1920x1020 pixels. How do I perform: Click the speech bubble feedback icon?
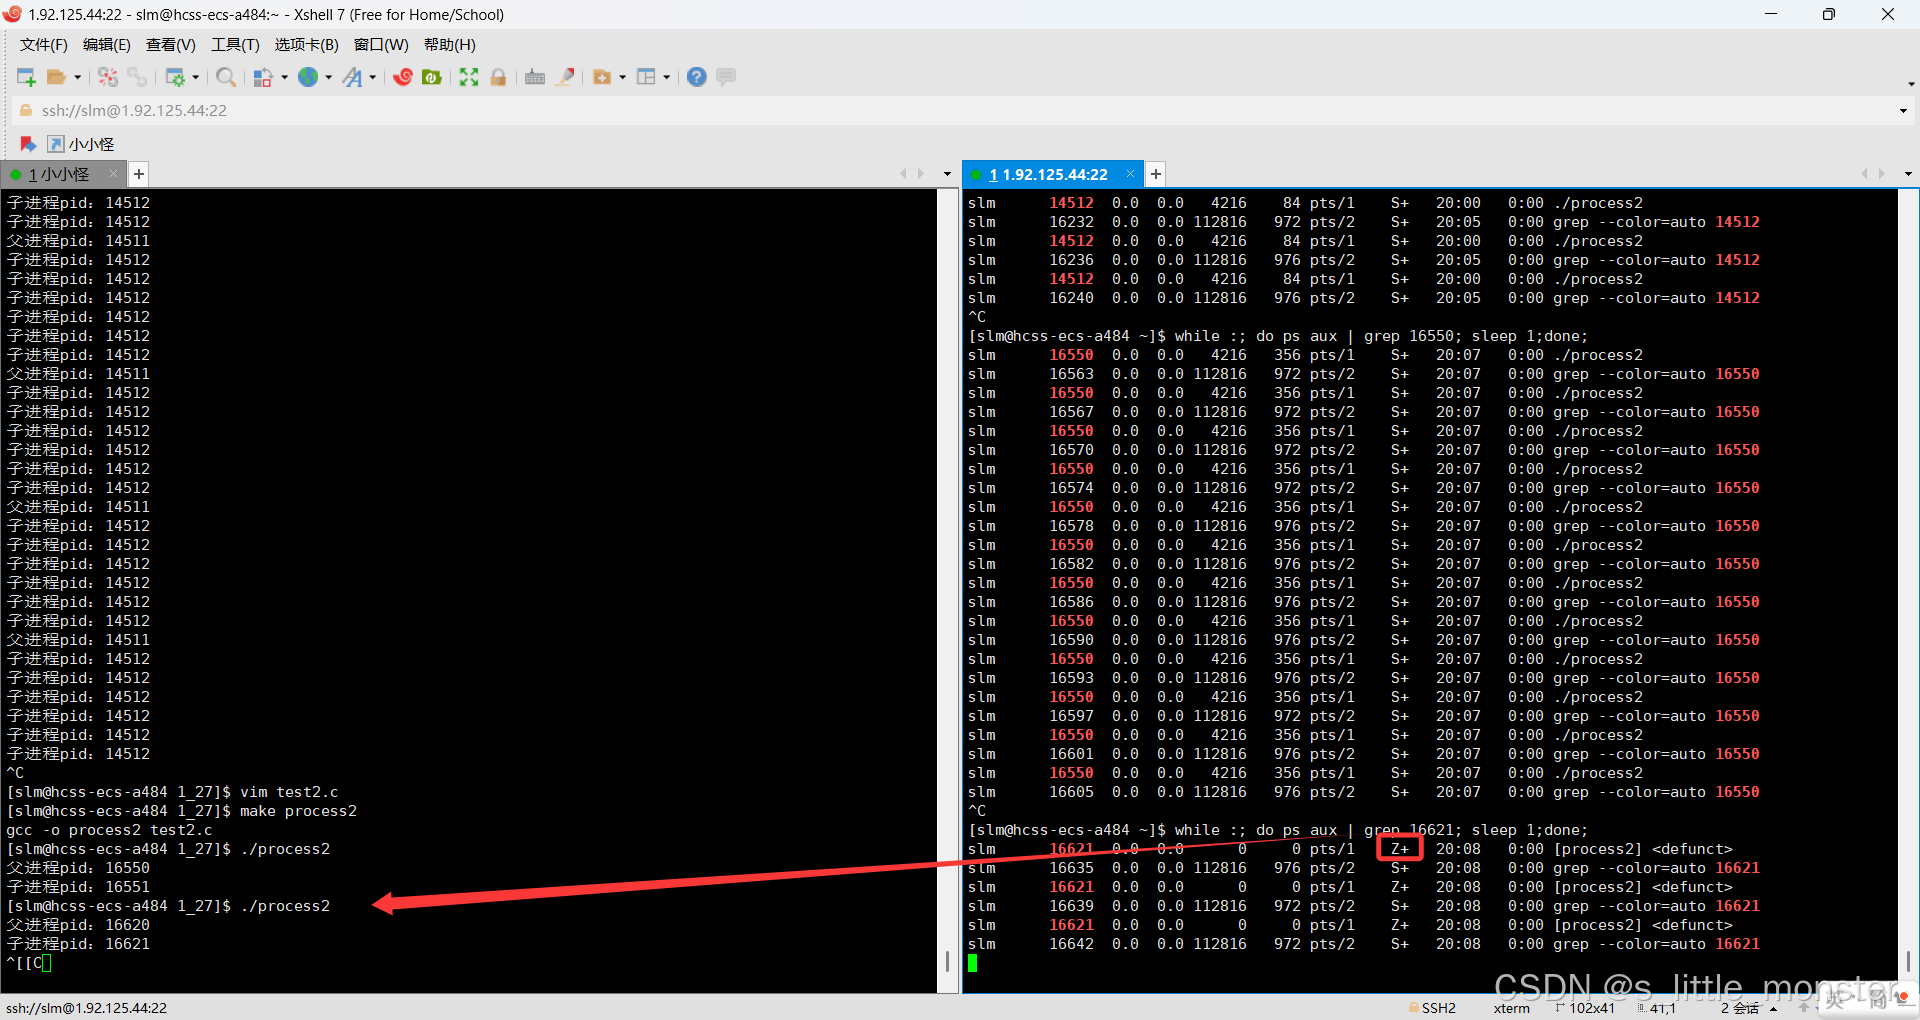(x=726, y=77)
